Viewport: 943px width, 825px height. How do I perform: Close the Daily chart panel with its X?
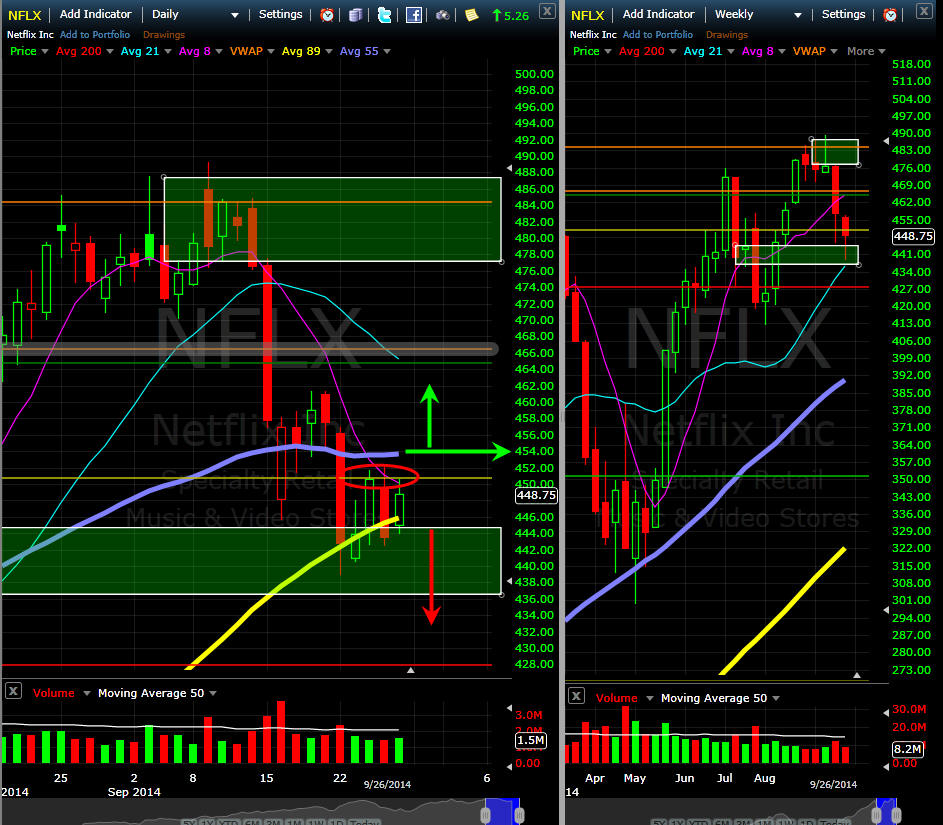coord(547,11)
